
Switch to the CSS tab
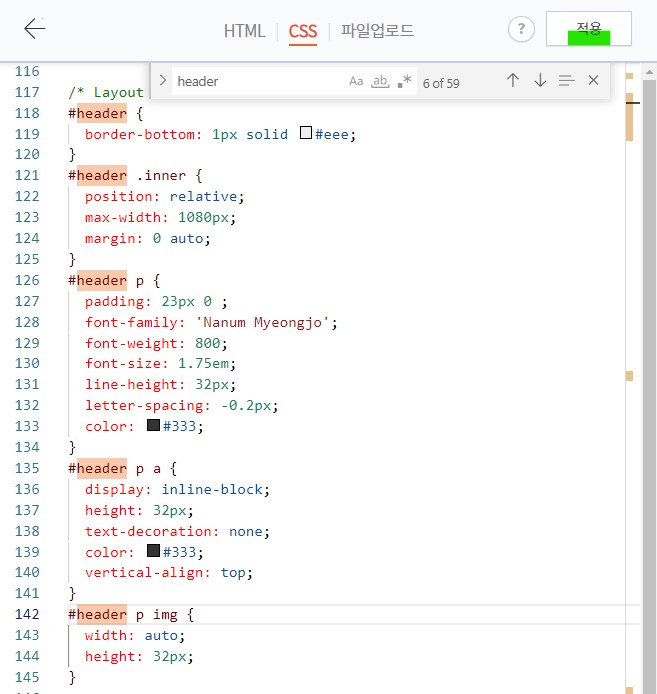303,31
